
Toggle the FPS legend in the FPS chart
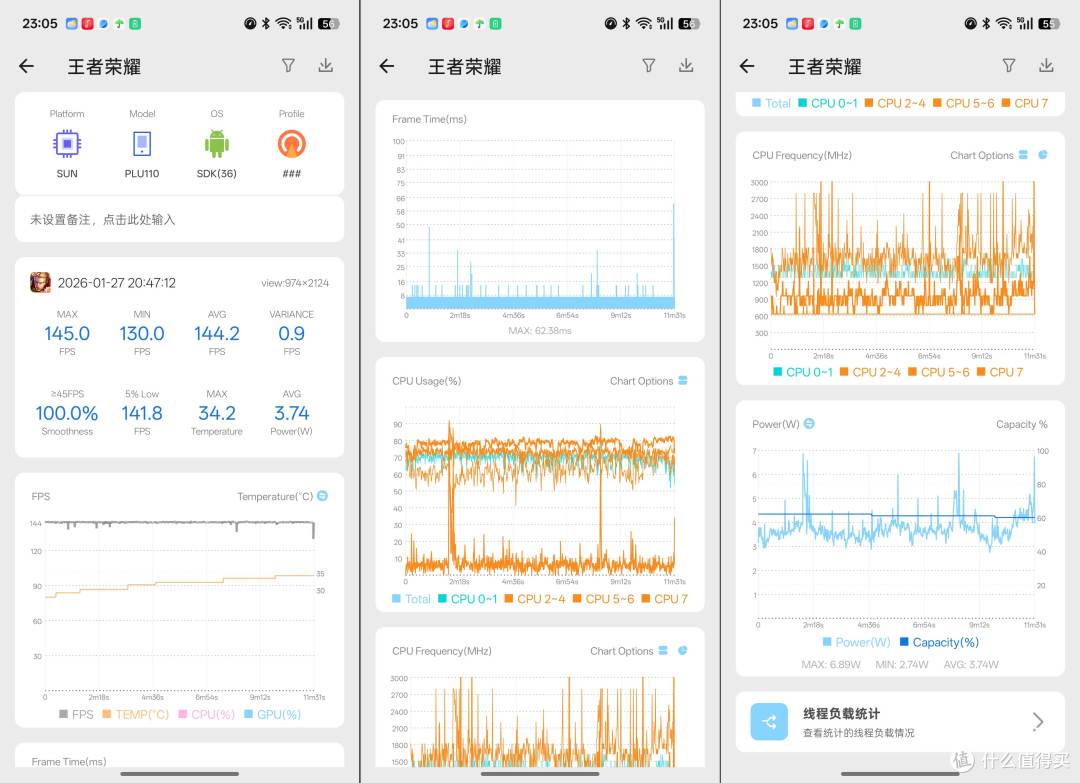76,714
